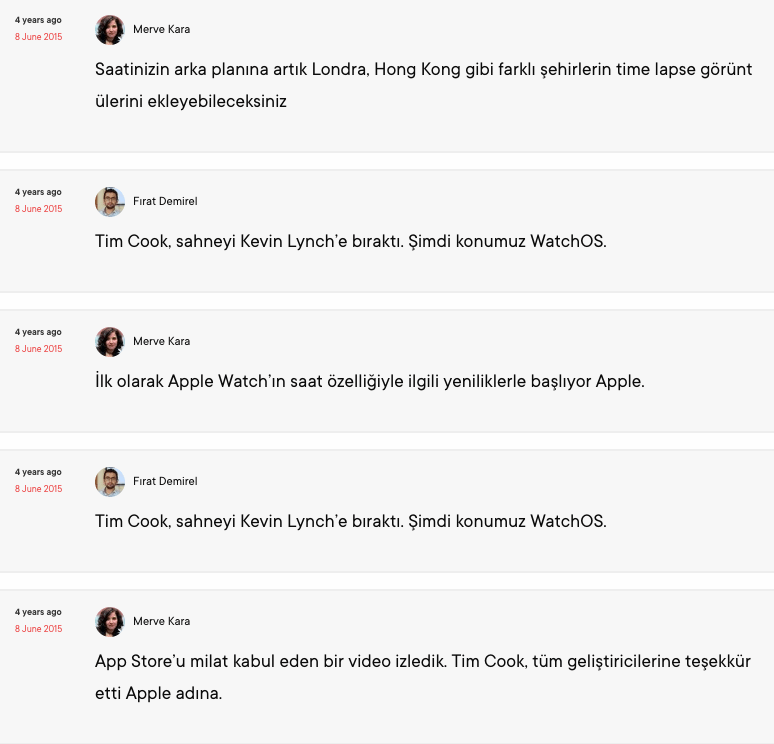Click Merve Kara's avatar on the App Store video post

tap(110, 622)
